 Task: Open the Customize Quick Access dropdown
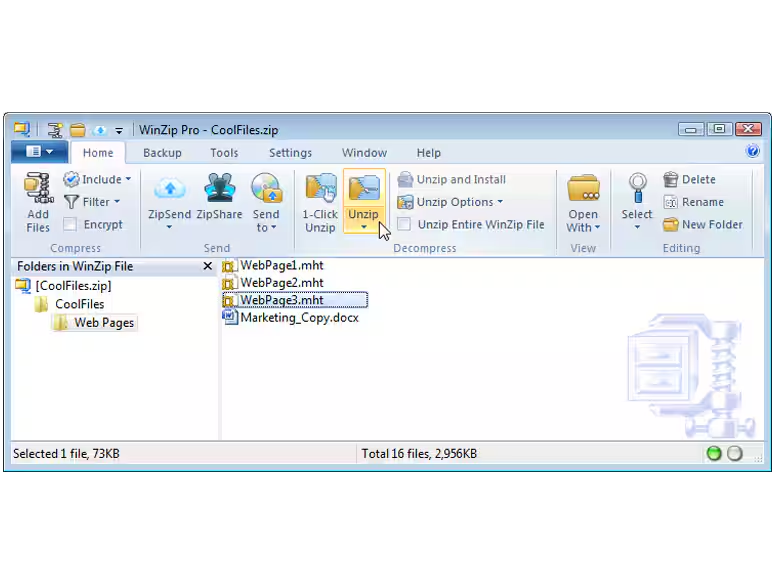119,130
